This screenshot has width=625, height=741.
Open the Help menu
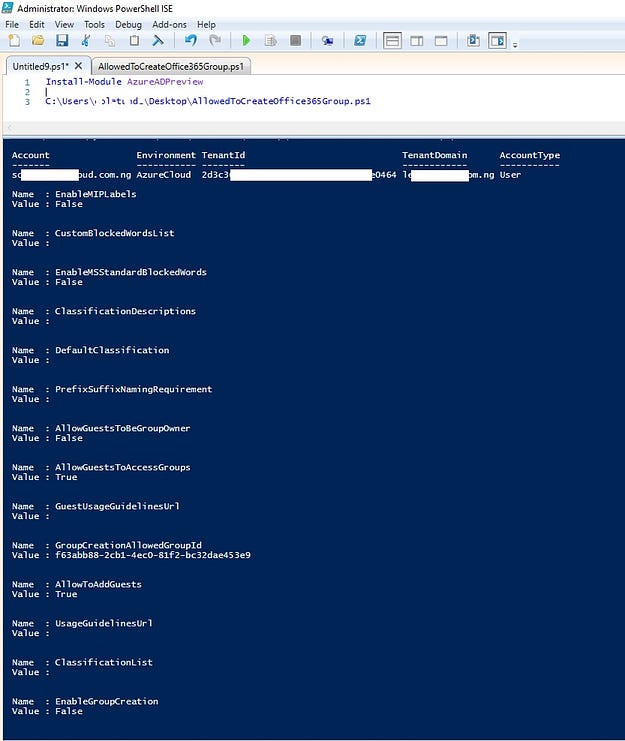pos(206,25)
